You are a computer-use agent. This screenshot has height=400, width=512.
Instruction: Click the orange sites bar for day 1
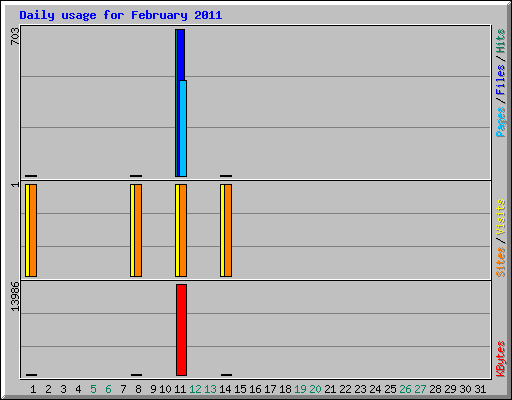click(33, 230)
